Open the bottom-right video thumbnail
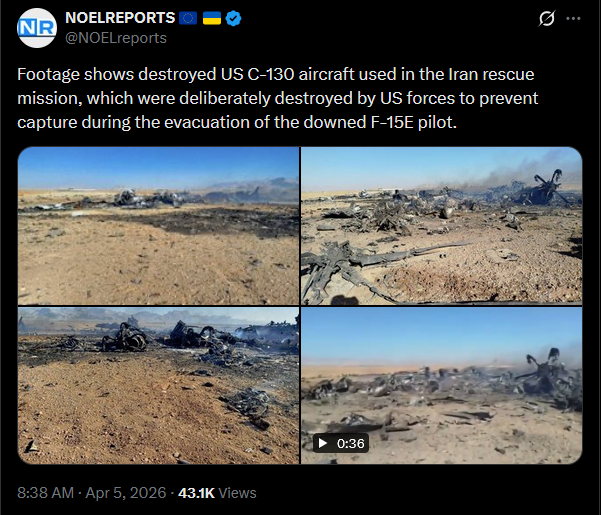Viewport: 601px width, 515px height. (442, 385)
